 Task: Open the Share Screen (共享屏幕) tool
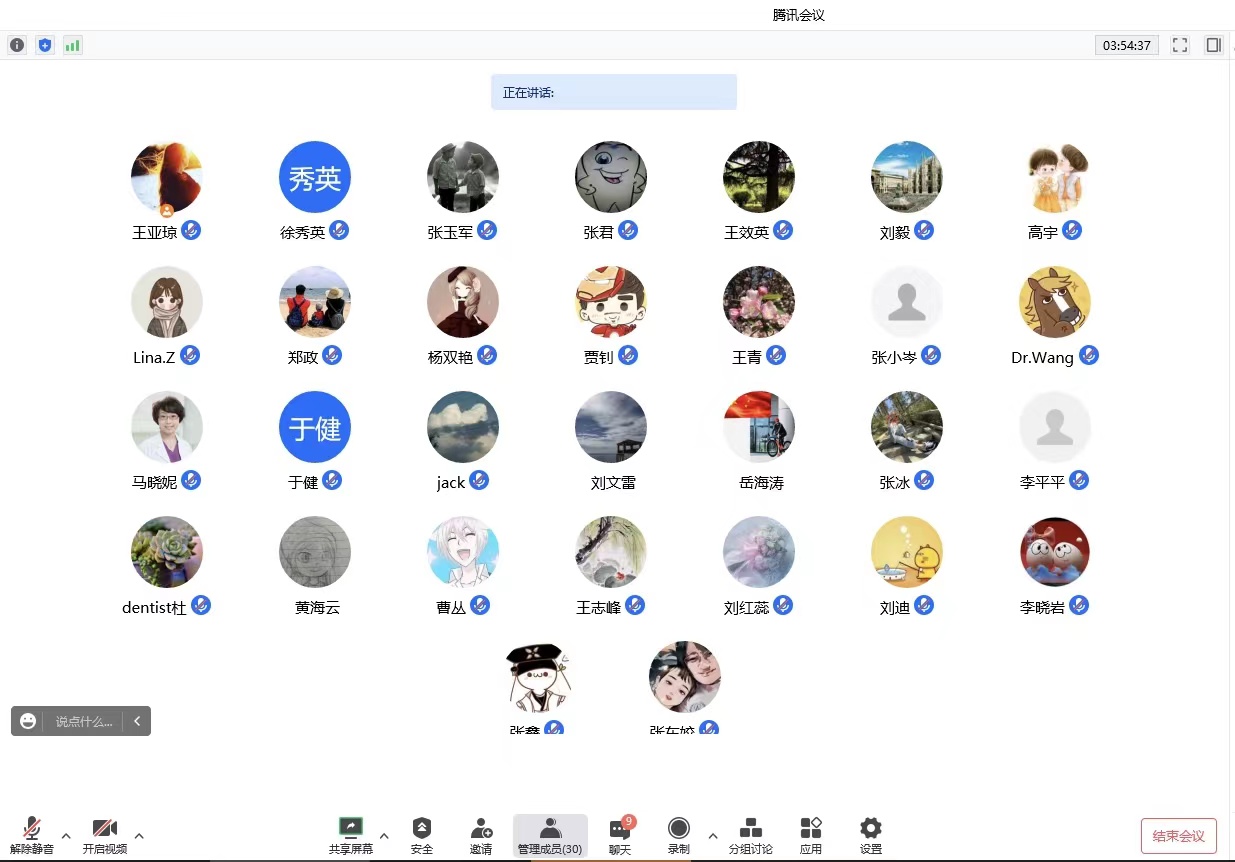[351, 835]
